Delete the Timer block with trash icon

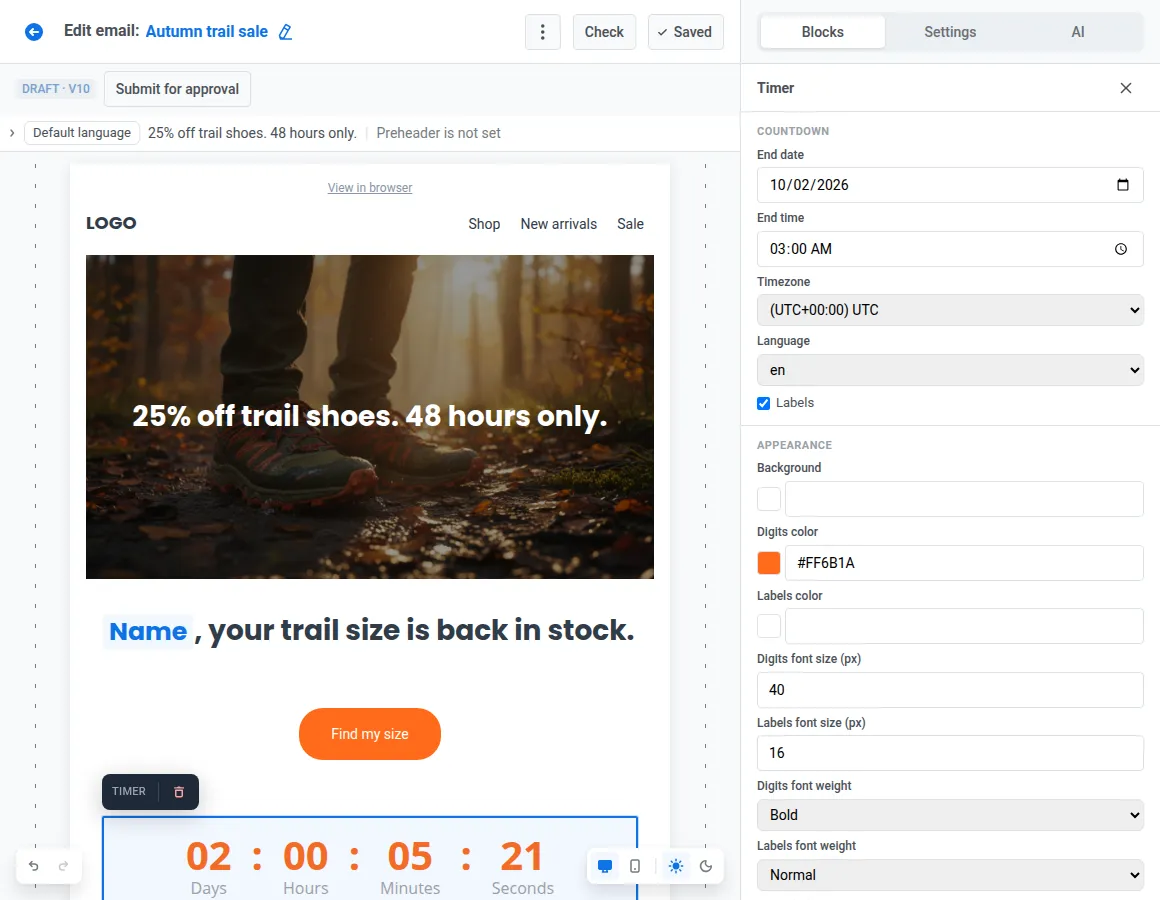coord(178,791)
